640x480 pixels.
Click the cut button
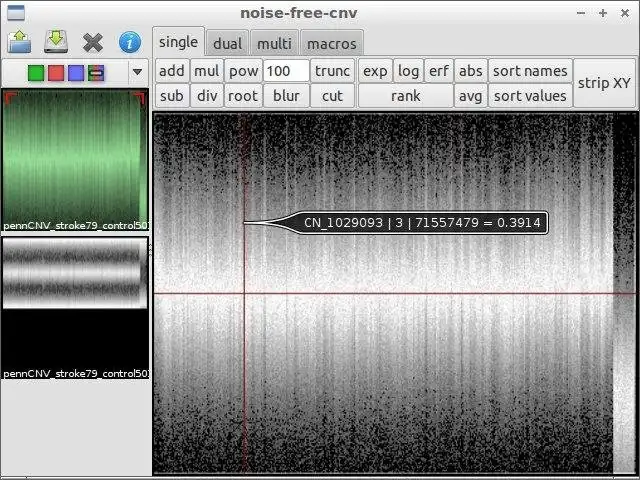332,96
